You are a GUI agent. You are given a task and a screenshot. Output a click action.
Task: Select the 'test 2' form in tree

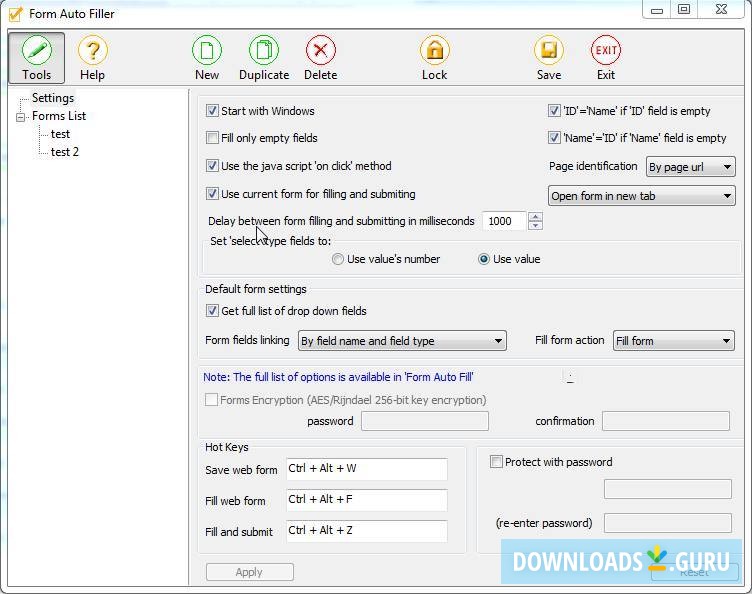pyautogui.click(x=65, y=152)
